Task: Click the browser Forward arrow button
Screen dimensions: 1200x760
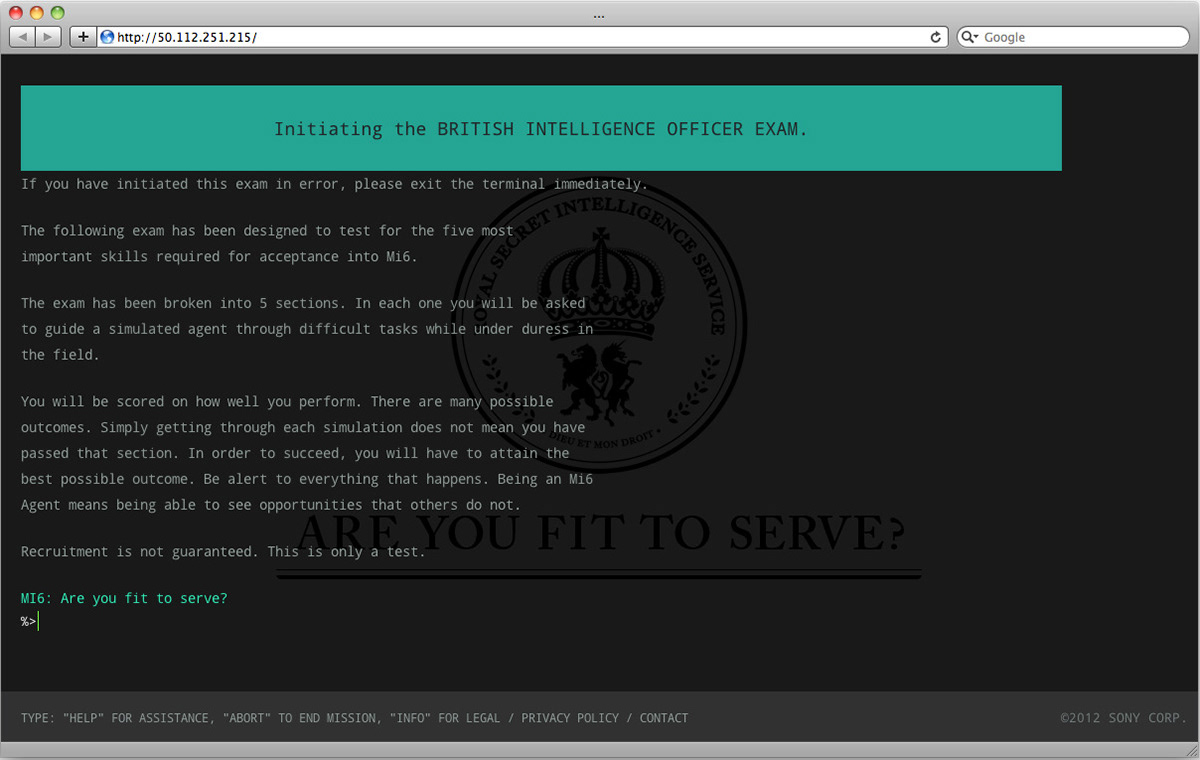Action: click(49, 37)
